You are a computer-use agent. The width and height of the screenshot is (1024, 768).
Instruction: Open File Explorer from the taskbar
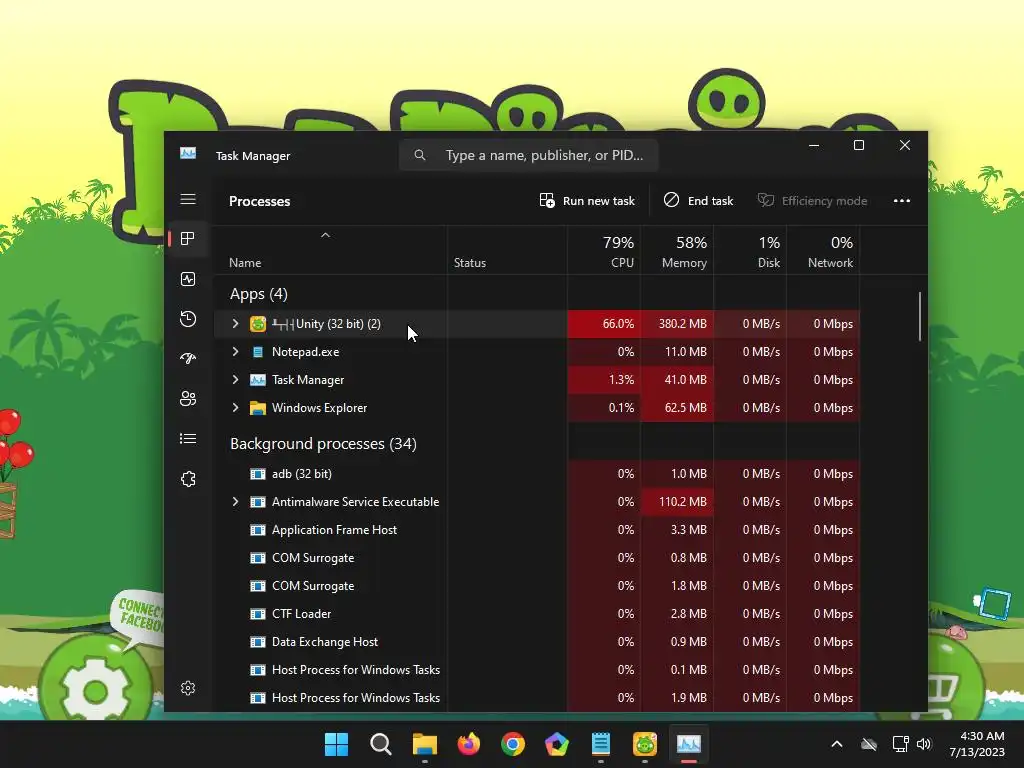click(425, 744)
